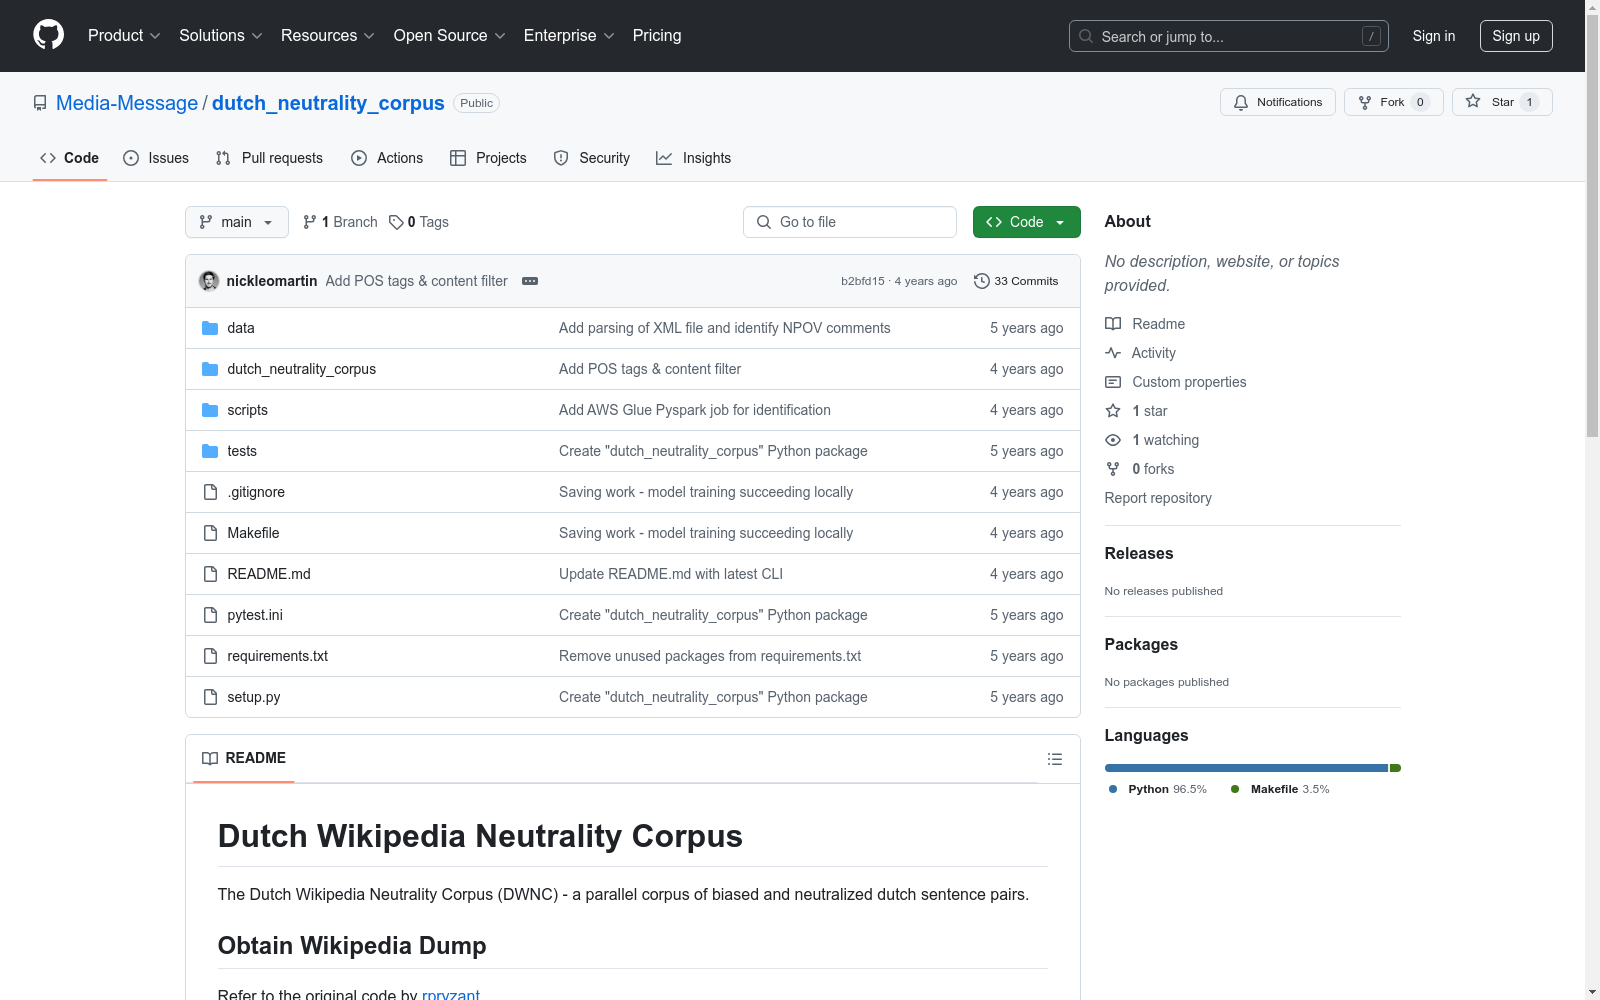Expand the Solutions menu
The image size is (1600, 1000).
pyautogui.click(x=221, y=36)
